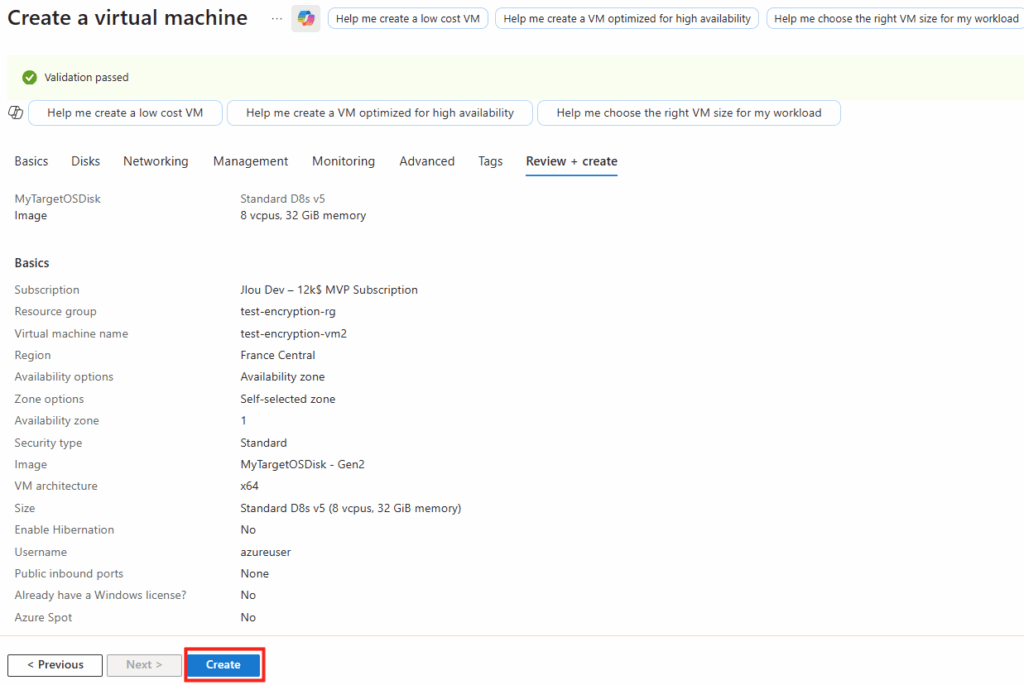Click top header 'Help me create a low cost VM'
This screenshot has height=685, width=1024.
(x=408, y=18)
